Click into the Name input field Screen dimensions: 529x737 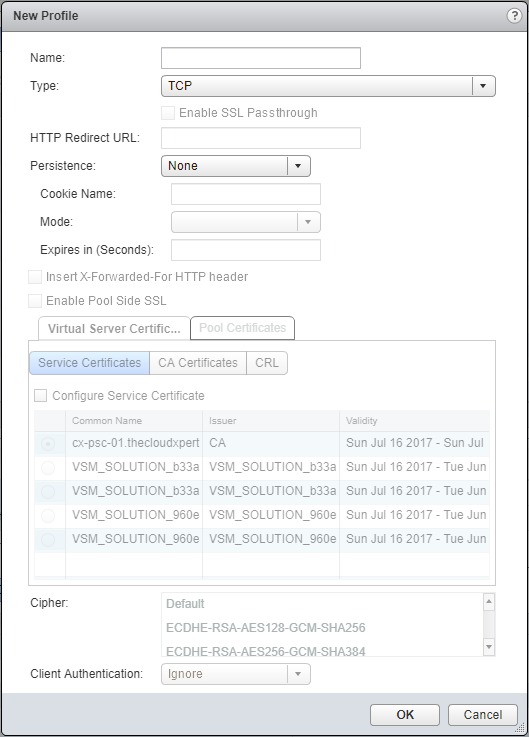pos(261,58)
